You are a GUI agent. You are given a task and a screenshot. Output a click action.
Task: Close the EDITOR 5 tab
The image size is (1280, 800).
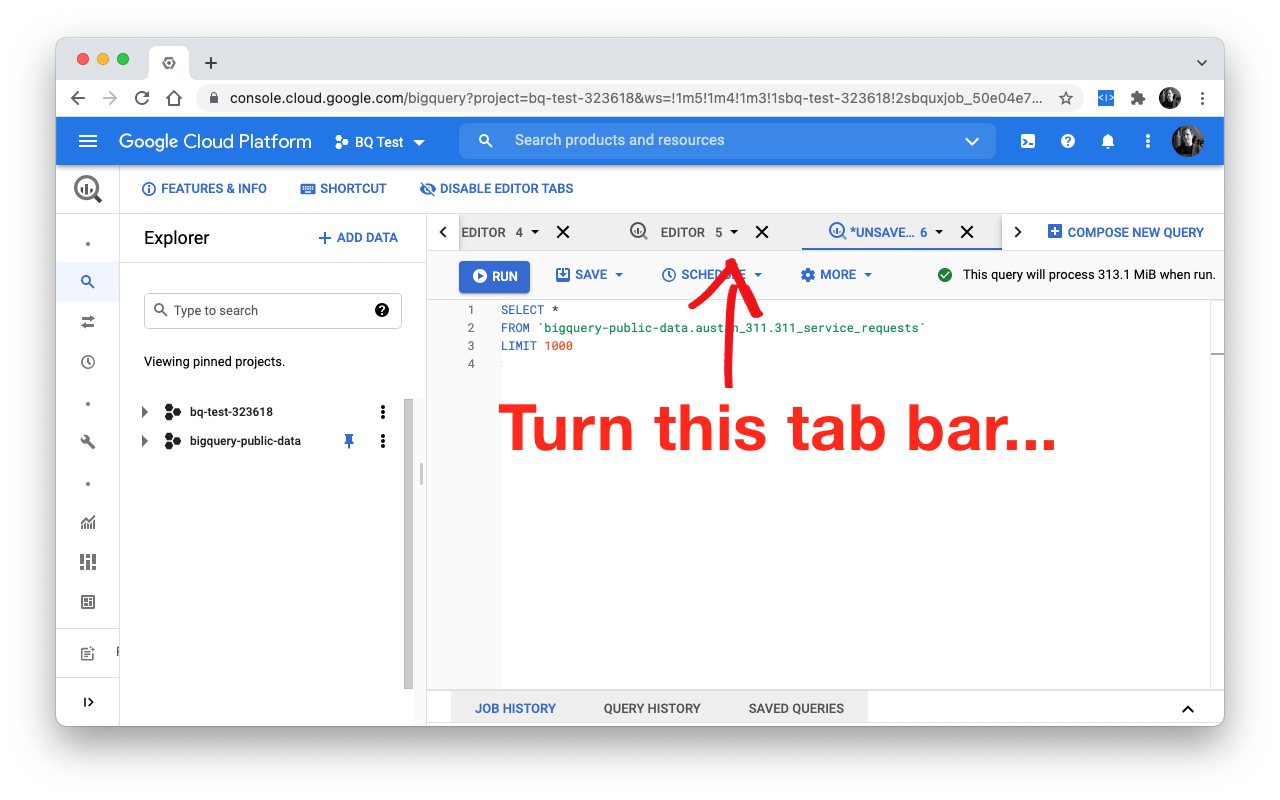762,232
